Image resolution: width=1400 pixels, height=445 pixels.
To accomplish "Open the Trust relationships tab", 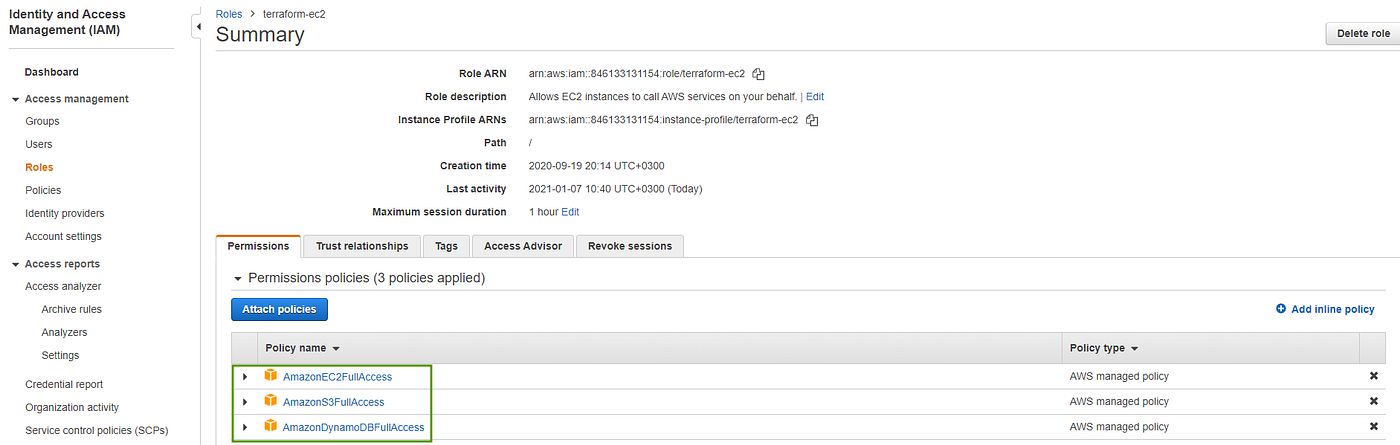I will (x=362, y=246).
